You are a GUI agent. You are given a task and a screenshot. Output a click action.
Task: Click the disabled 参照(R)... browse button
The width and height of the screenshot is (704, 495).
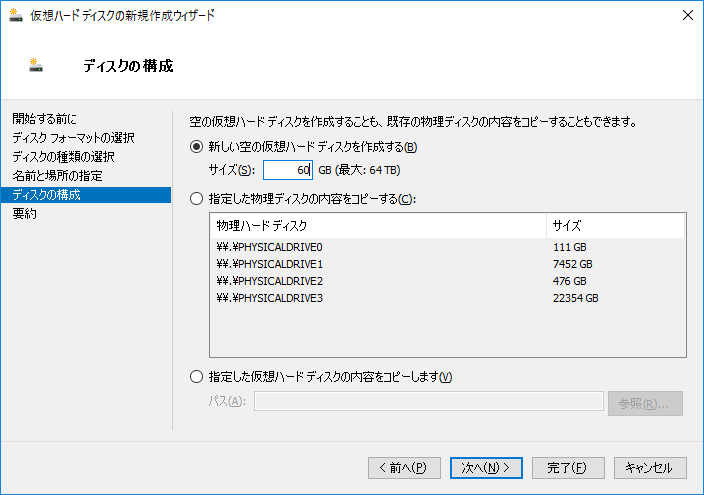click(645, 403)
